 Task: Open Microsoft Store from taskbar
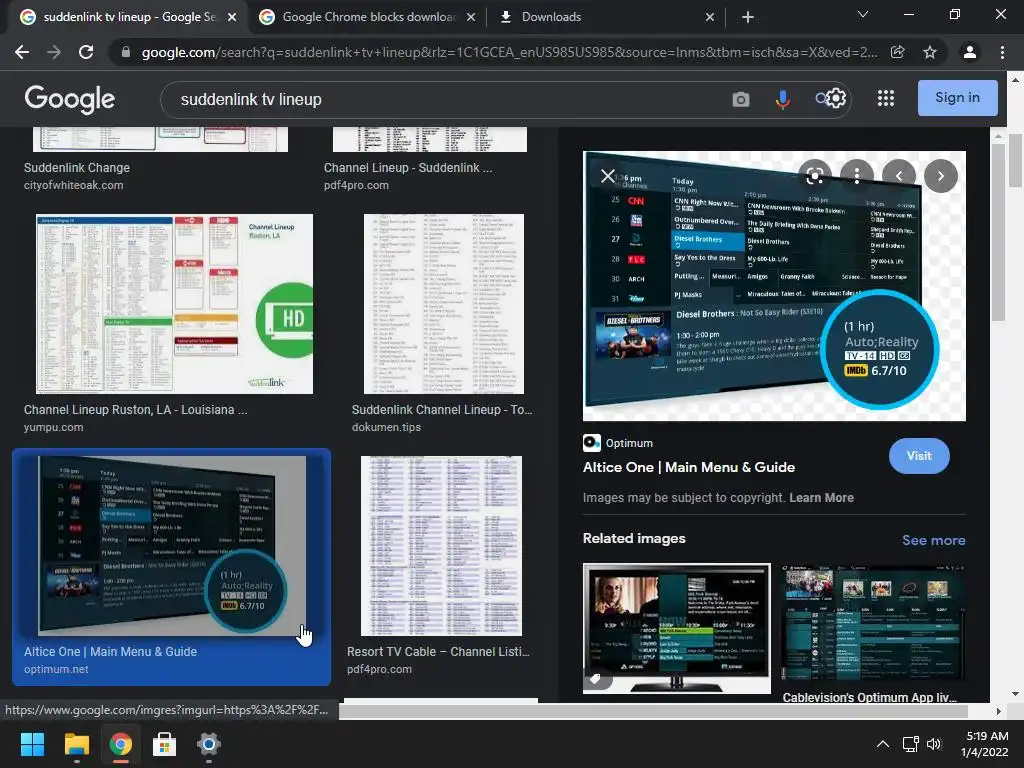click(x=165, y=744)
